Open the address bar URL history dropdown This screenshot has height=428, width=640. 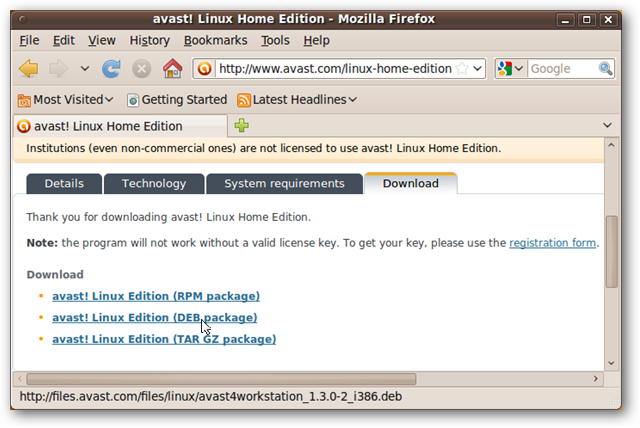coord(477,69)
